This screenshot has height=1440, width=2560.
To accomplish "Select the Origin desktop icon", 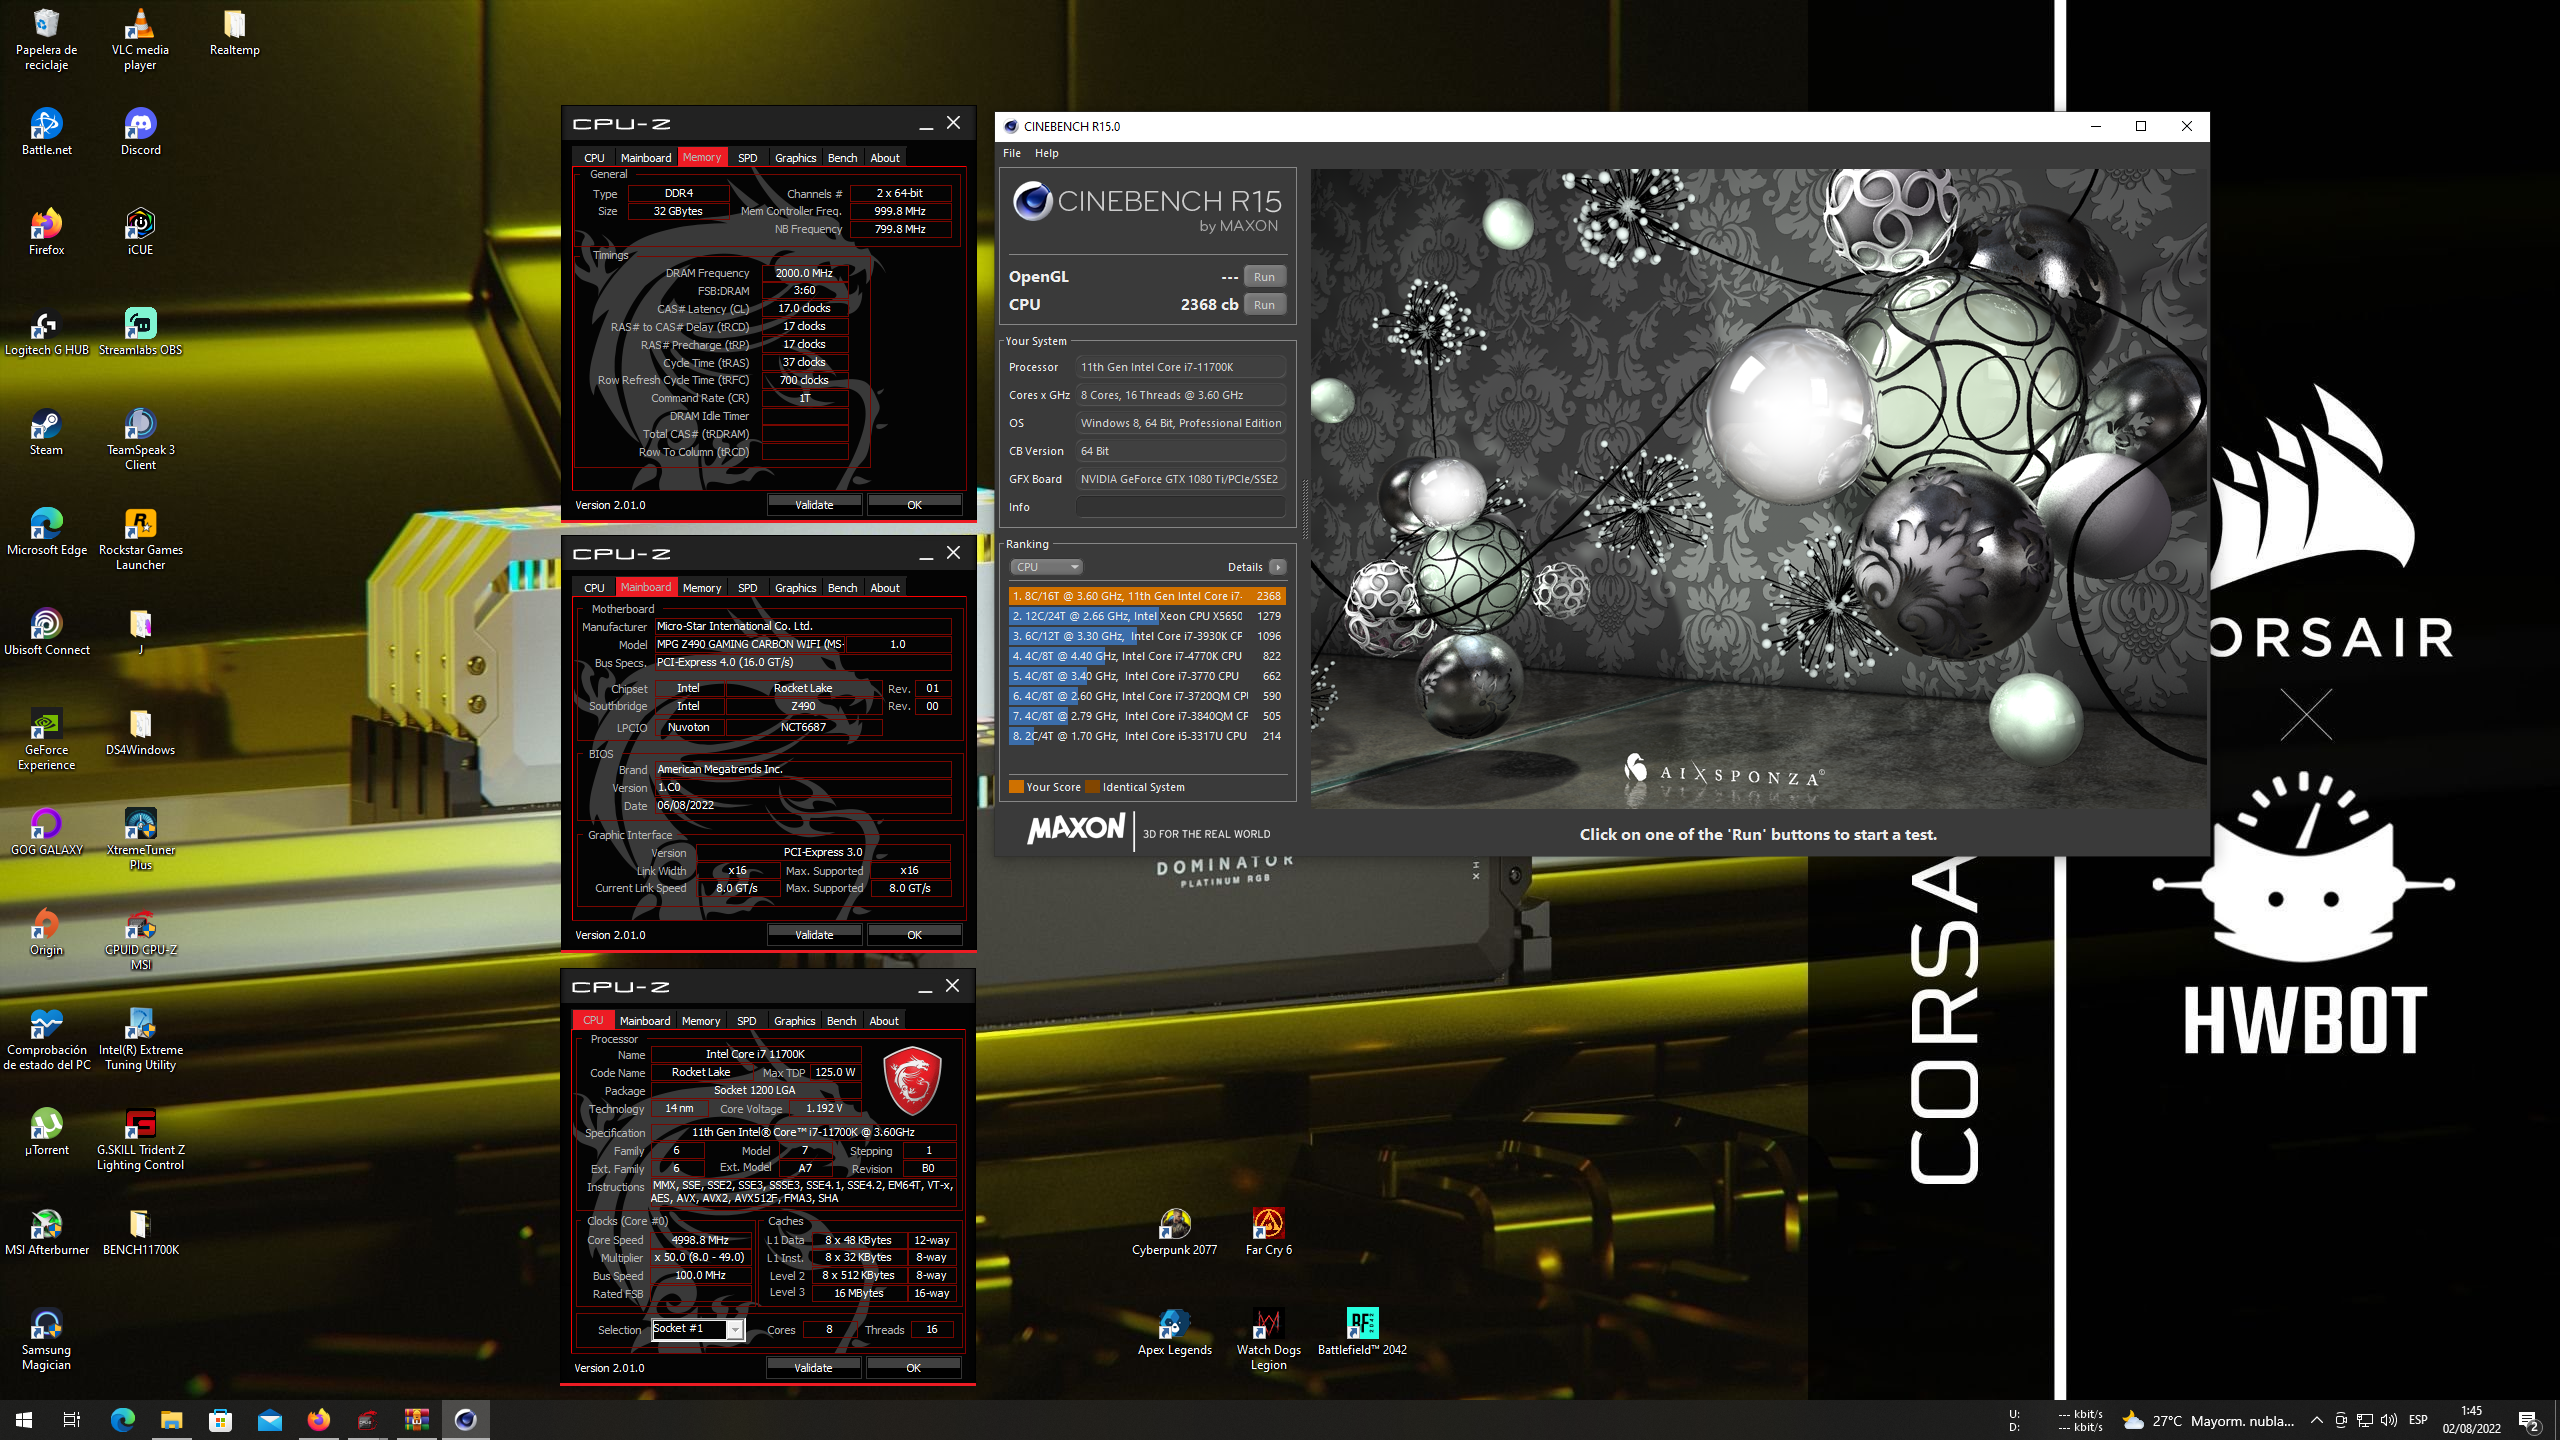I will click(x=46, y=931).
